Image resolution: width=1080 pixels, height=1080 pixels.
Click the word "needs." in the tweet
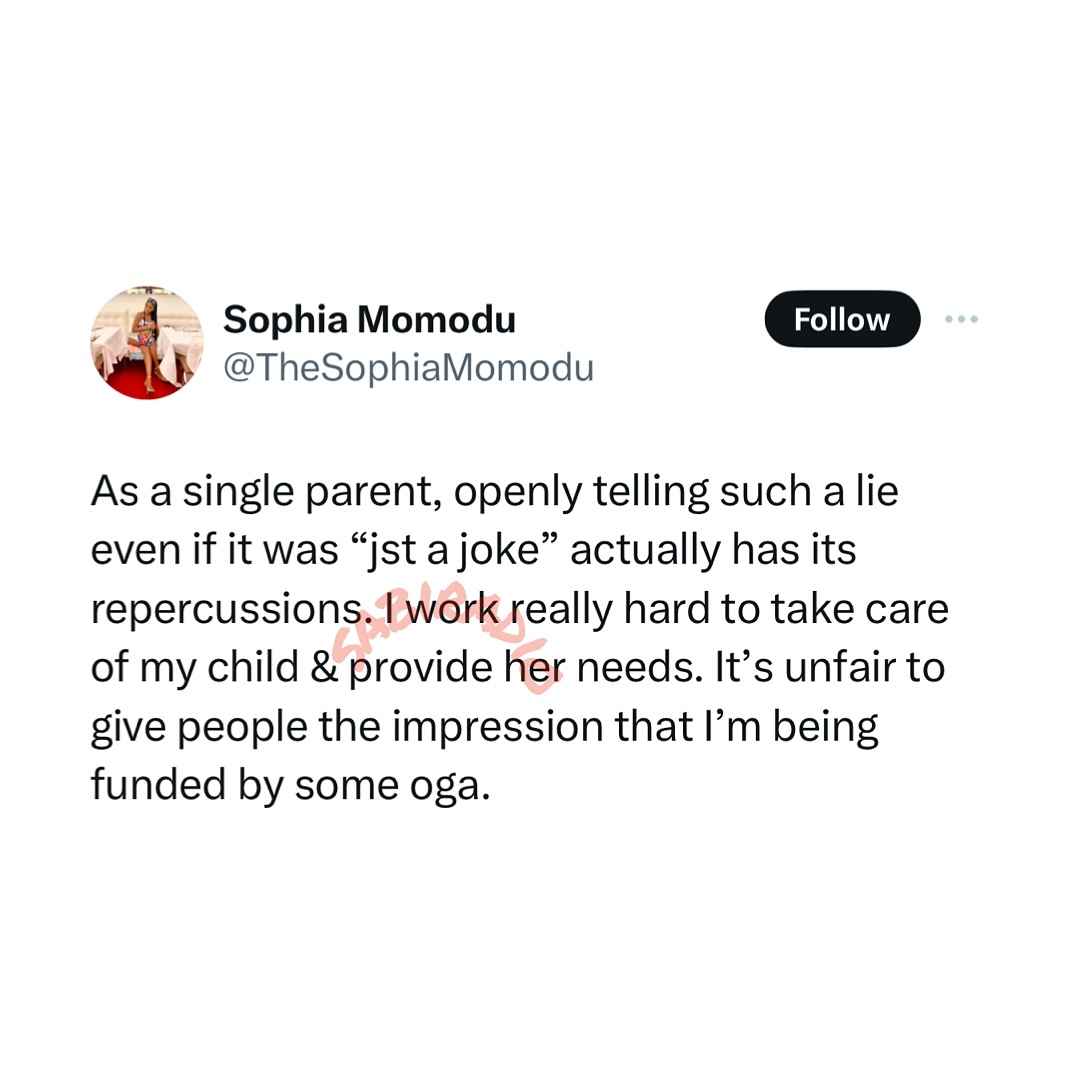[x=640, y=667]
